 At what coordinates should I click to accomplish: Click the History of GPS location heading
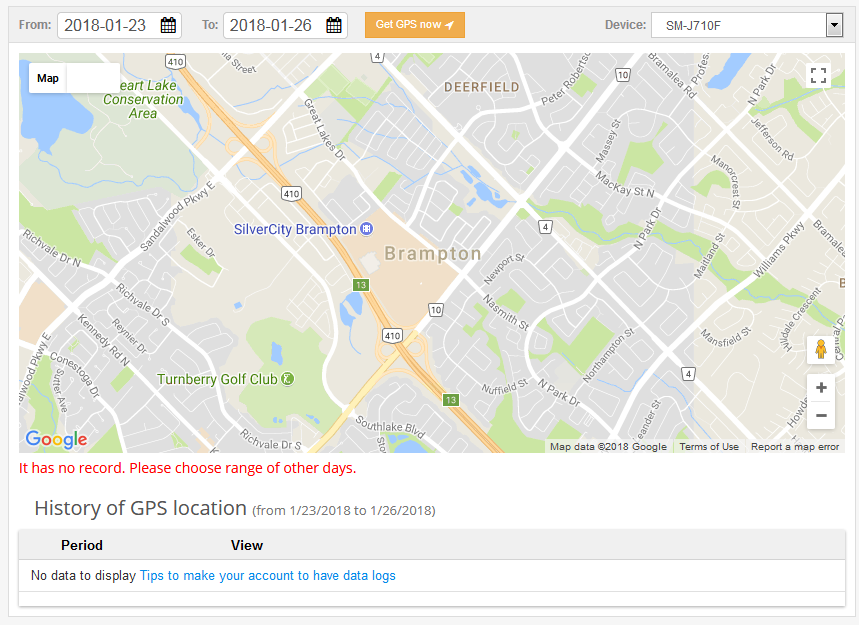click(x=140, y=508)
